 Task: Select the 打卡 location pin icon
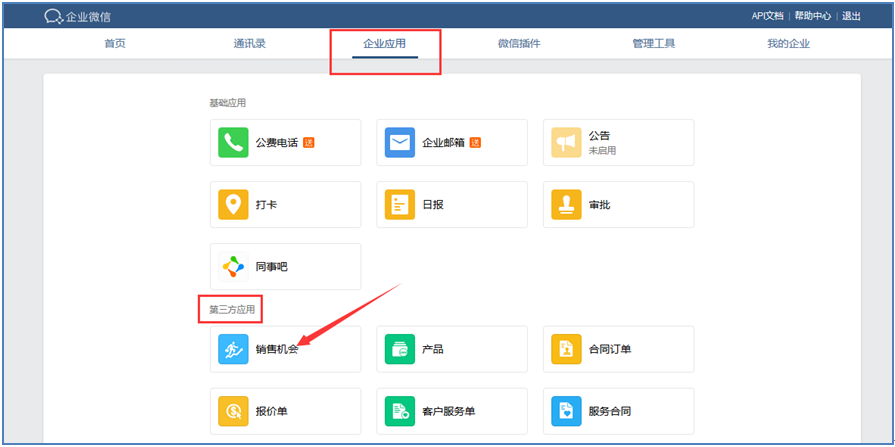(x=233, y=205)
